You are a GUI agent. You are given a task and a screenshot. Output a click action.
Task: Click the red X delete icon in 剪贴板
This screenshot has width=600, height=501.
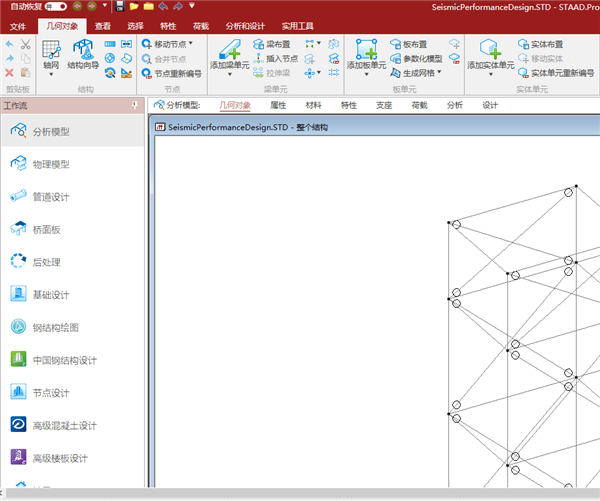(10, 73)
